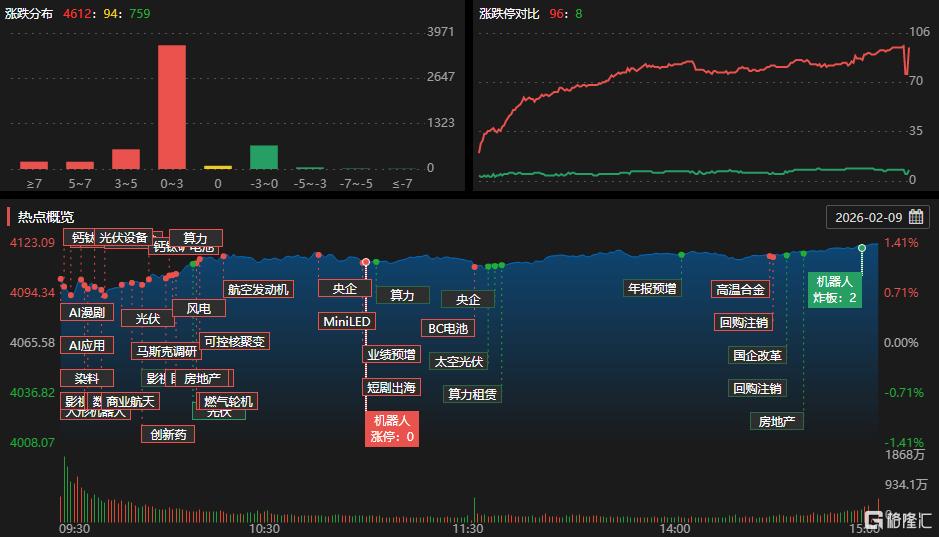Click the green 机器人 炸板 badge
Image resolution: width=939 pixels, height=537 pixels.
(x=834, y=290)
